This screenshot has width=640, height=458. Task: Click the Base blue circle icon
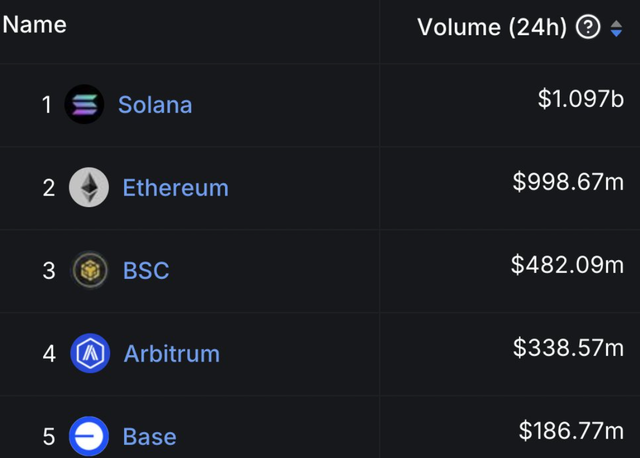[89, 436]
